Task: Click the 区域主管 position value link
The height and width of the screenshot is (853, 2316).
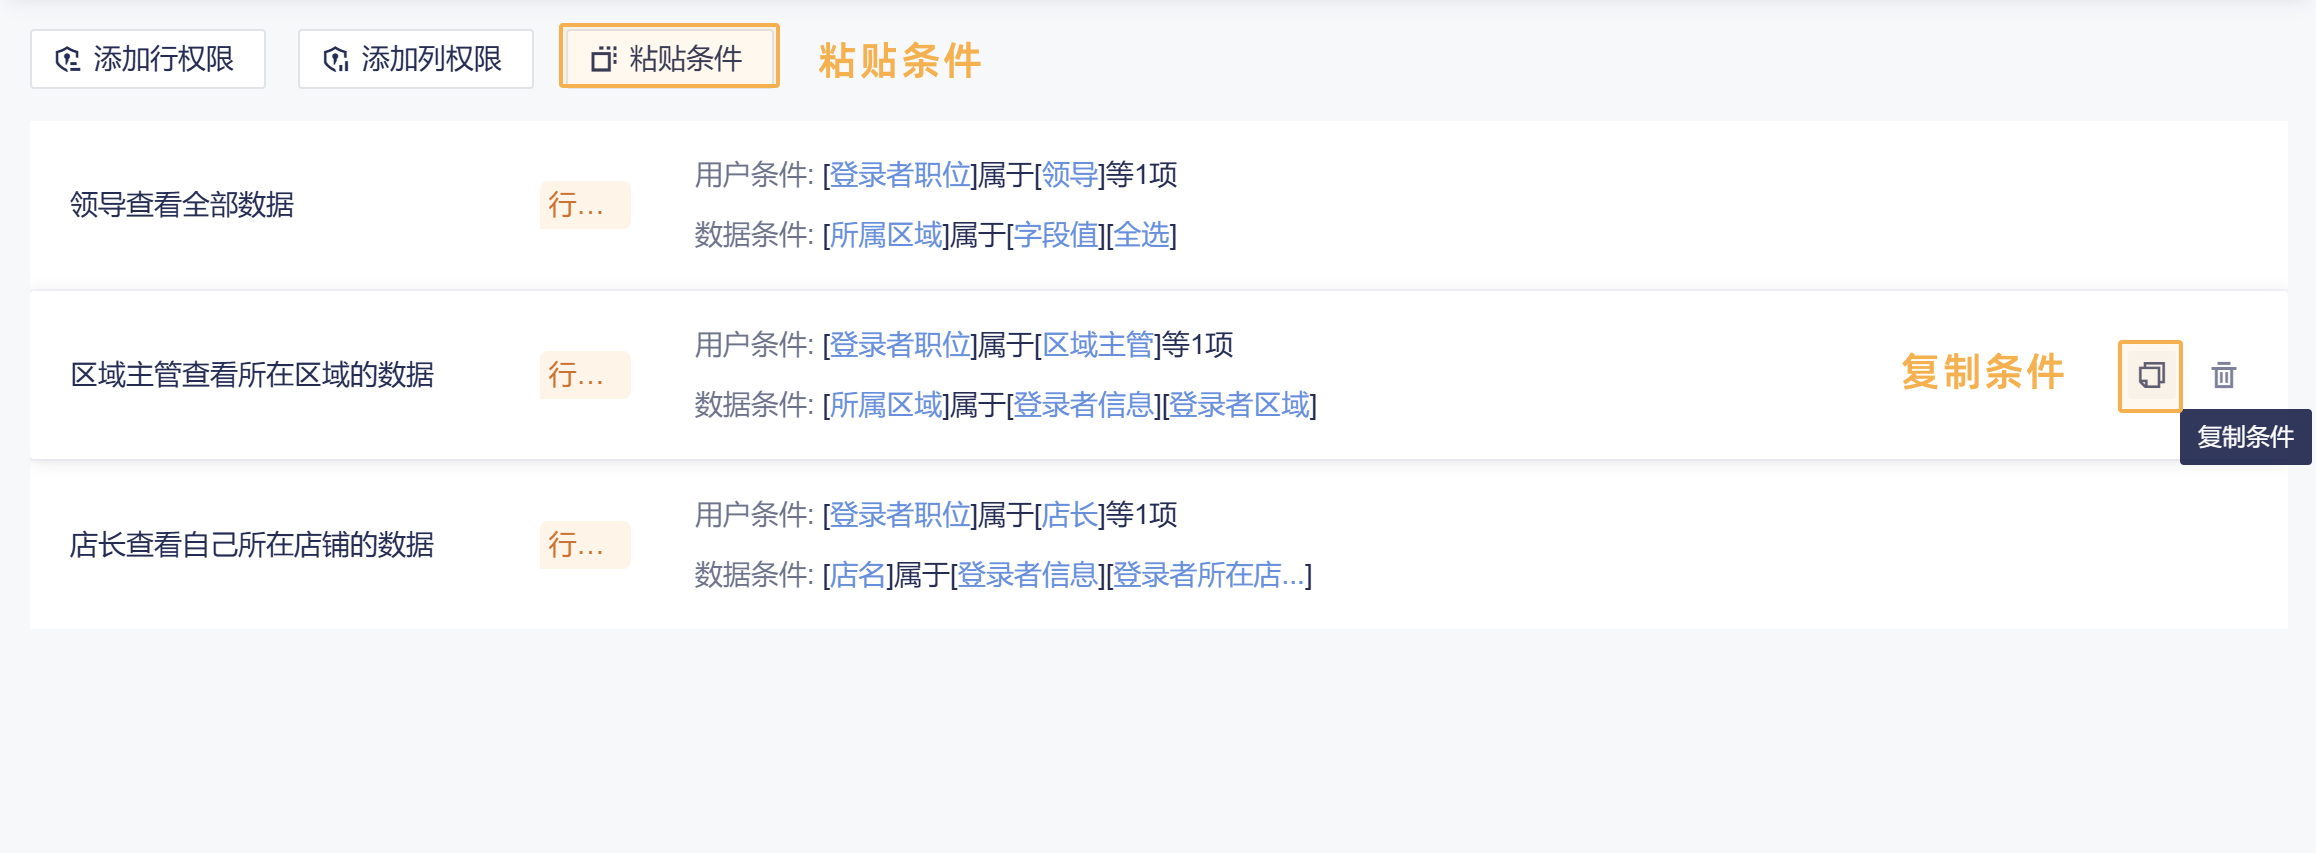Action: (x=1097, y=346)
